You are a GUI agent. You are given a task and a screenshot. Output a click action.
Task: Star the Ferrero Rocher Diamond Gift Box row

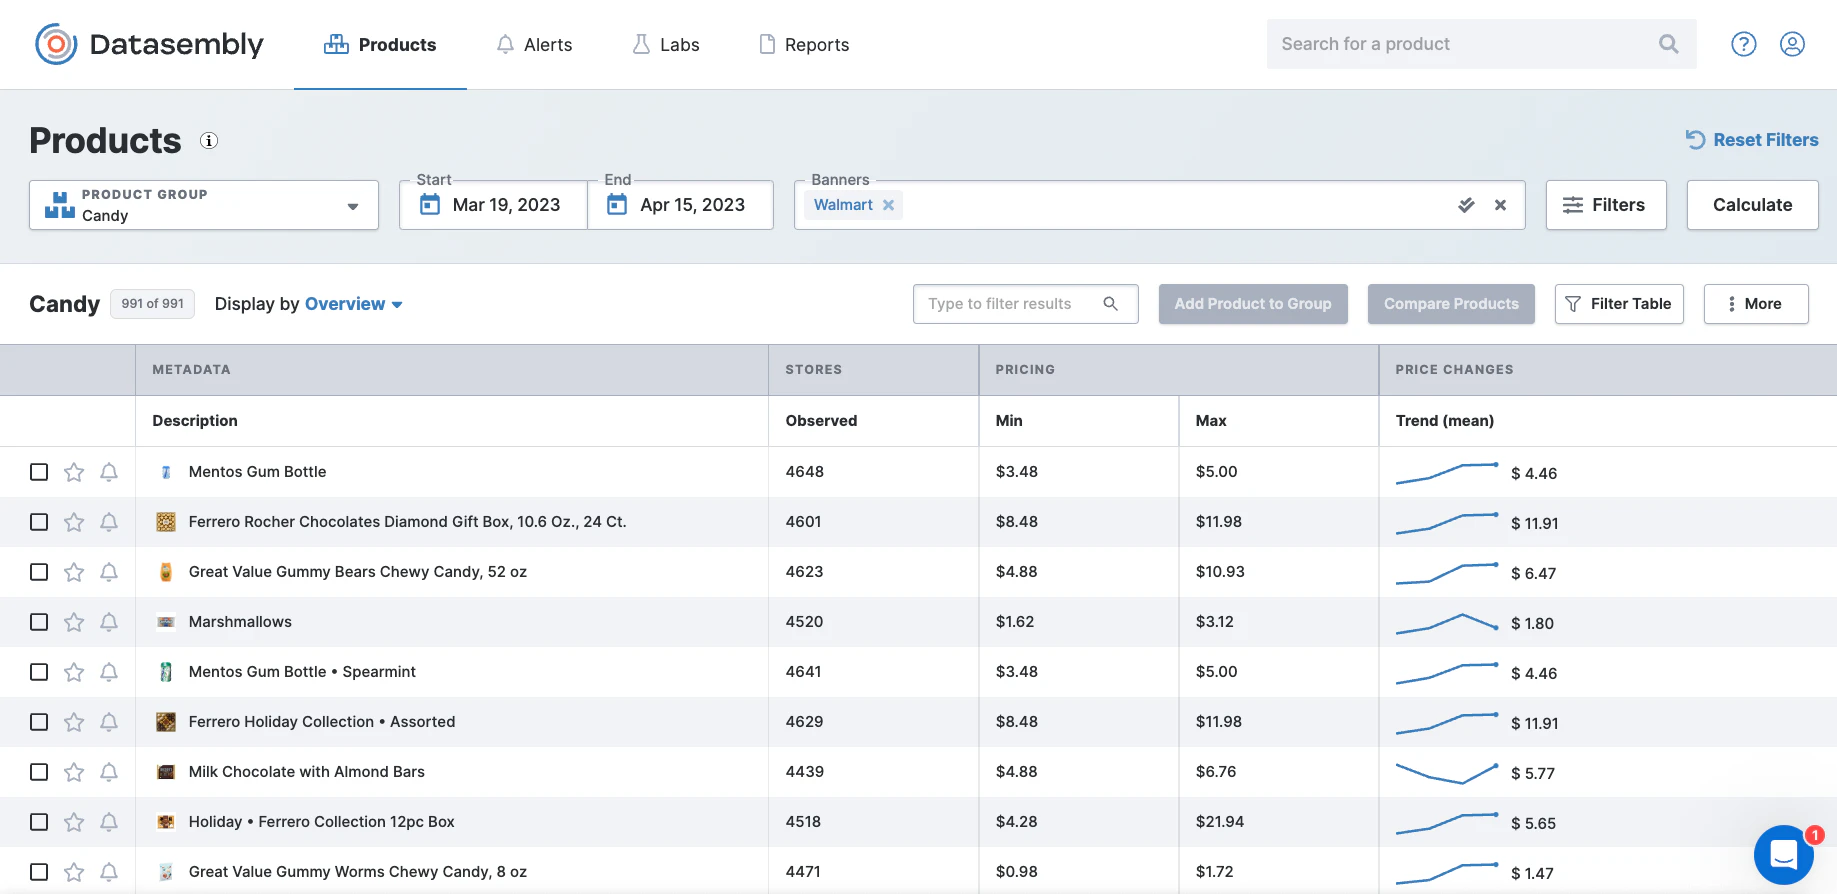coord(74,522)
